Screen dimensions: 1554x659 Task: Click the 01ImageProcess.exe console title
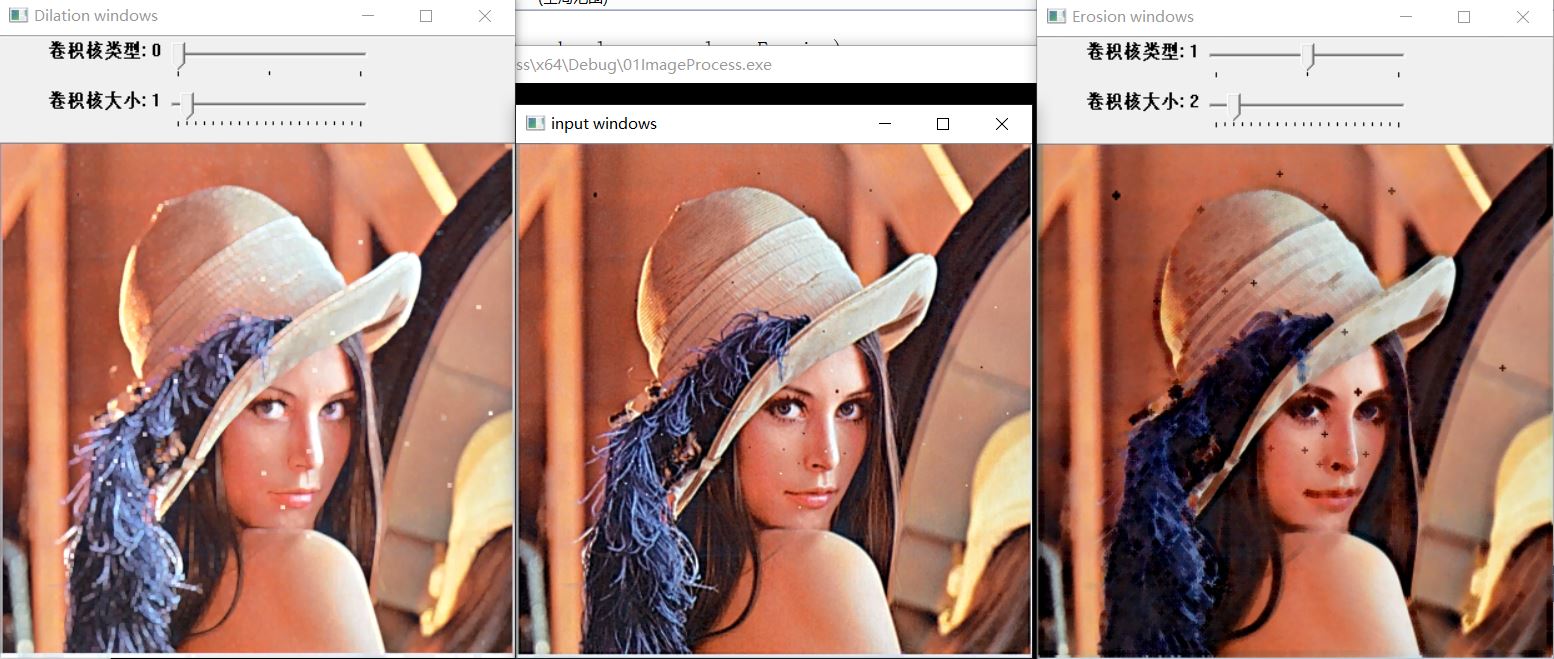click(643, 65)
